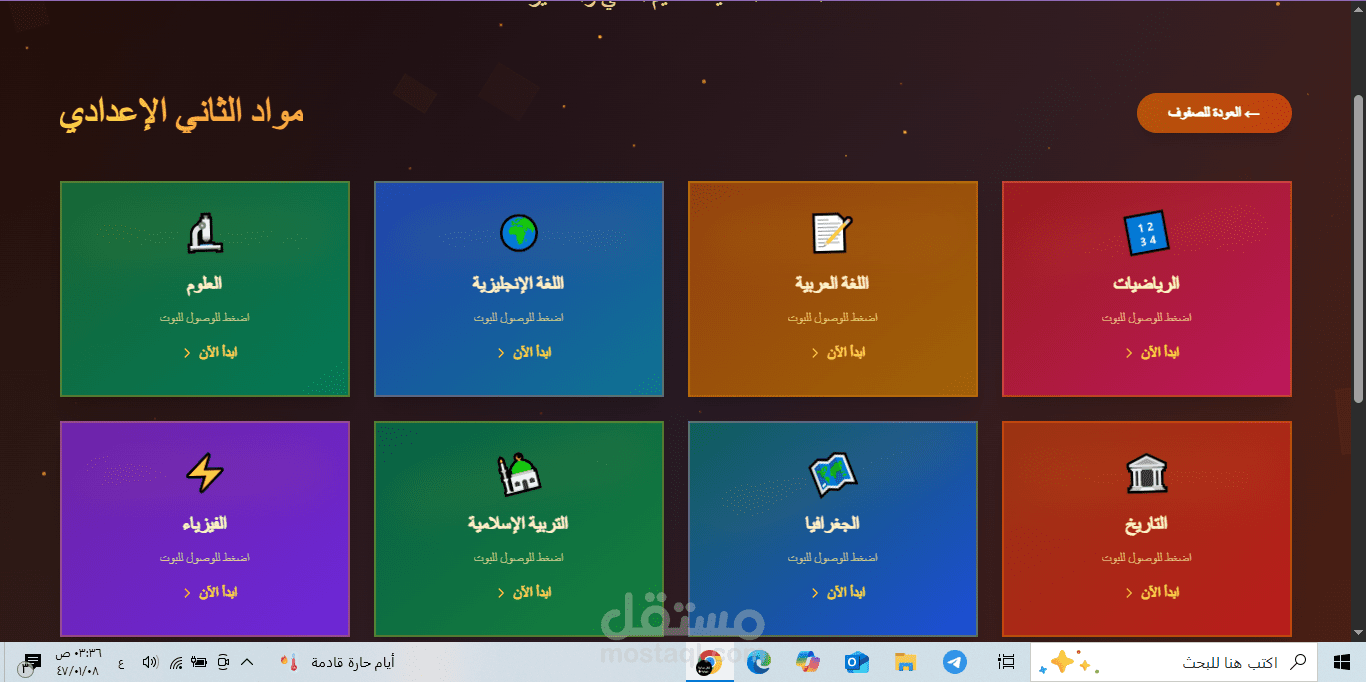Open the العلوم subject title
Viewport: 1366px width, 682px height.
coord(205,284)
